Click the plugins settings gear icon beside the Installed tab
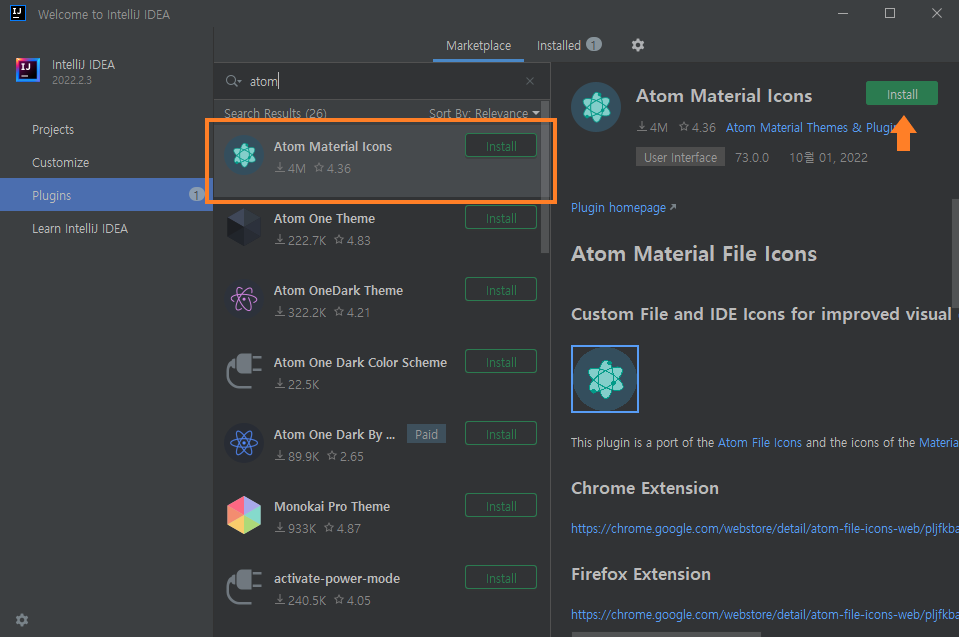The height and width of the screenshot is (637, 959). point(638,45)
